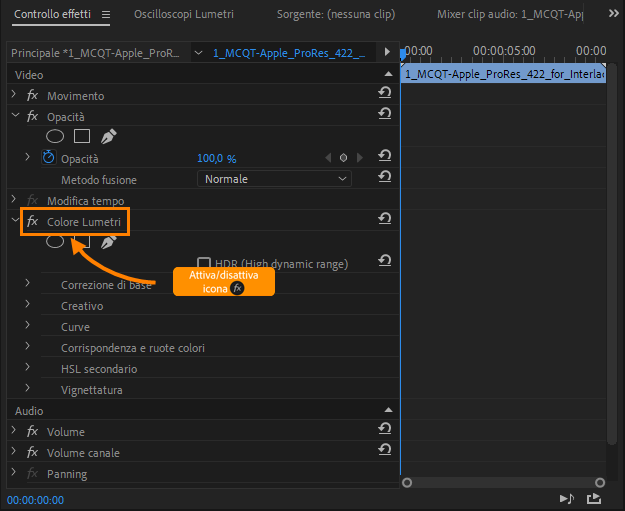Select the clip bar in the effect timeline
Image resolution: width=625 pixels, height=511 pixels.
pyautogui.click(x=503, y=74)
